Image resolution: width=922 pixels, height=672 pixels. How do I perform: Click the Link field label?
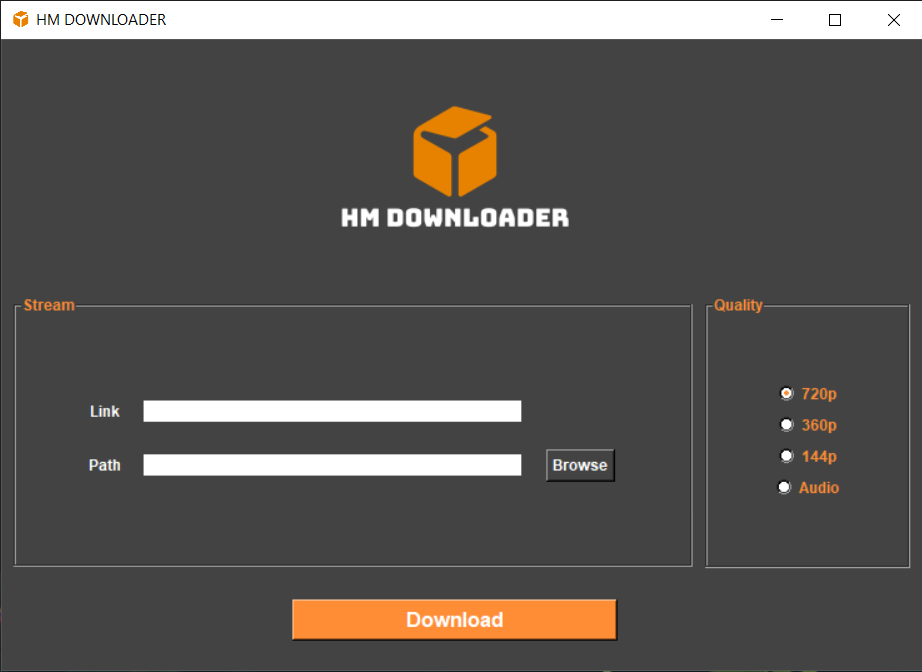tap(105, 411)
